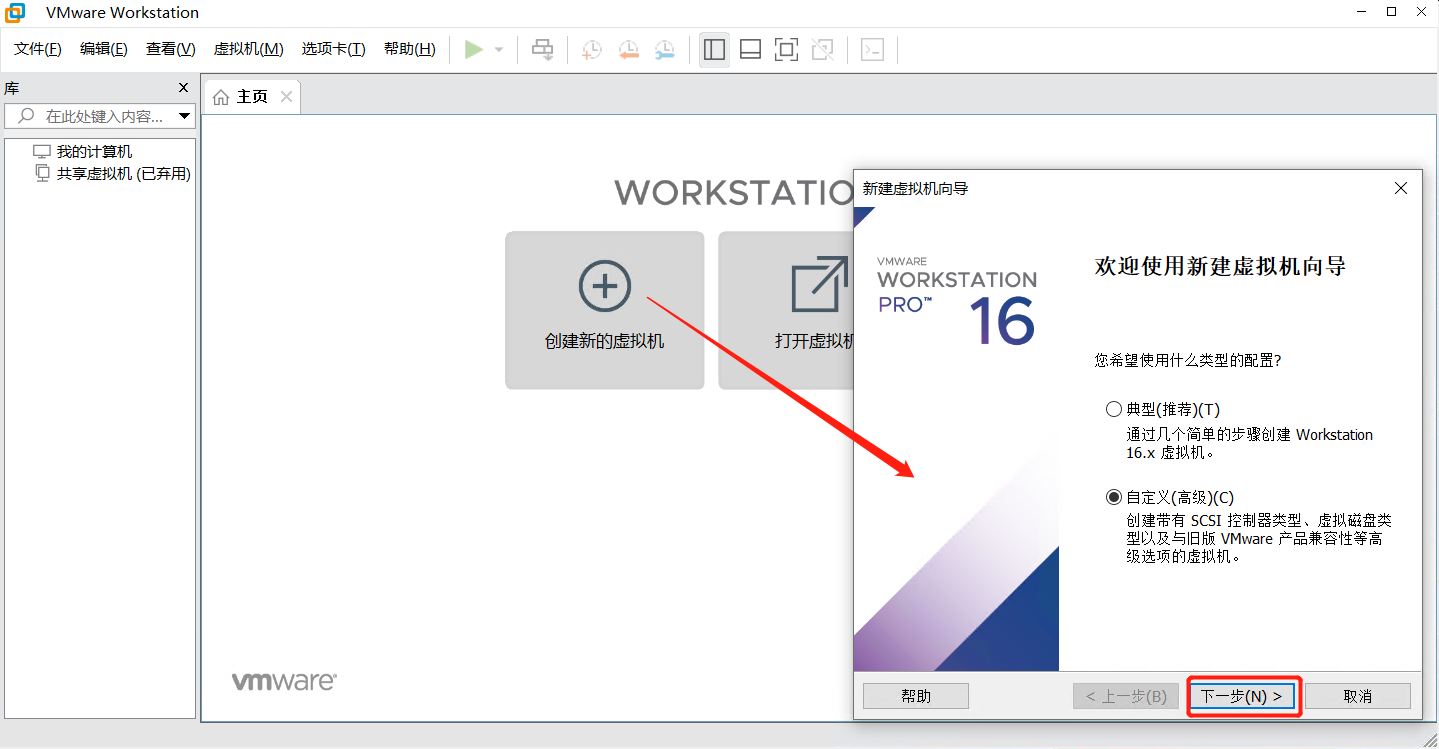Click the revert snapshot icon

pos(628,49)
